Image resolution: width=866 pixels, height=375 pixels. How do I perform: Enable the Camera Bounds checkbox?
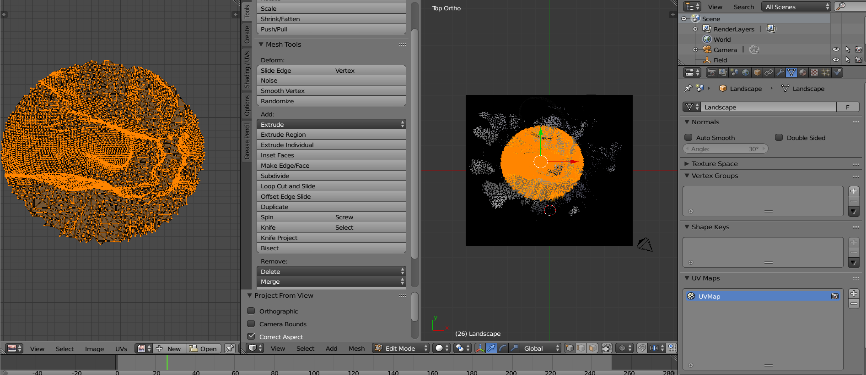tap(251, 324)
